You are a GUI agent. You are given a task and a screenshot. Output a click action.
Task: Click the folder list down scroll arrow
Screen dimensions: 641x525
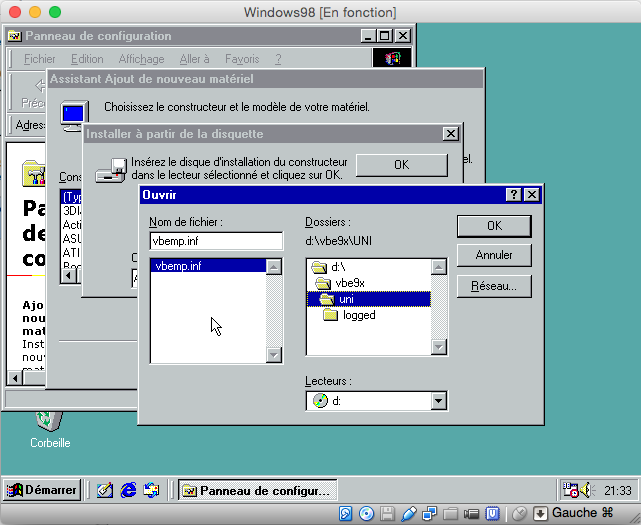[438, 347]
